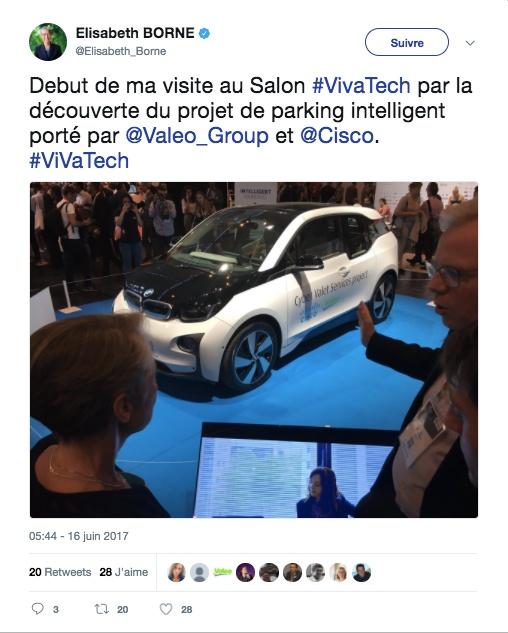Click the retweet arrows icon

click(101, 609)
